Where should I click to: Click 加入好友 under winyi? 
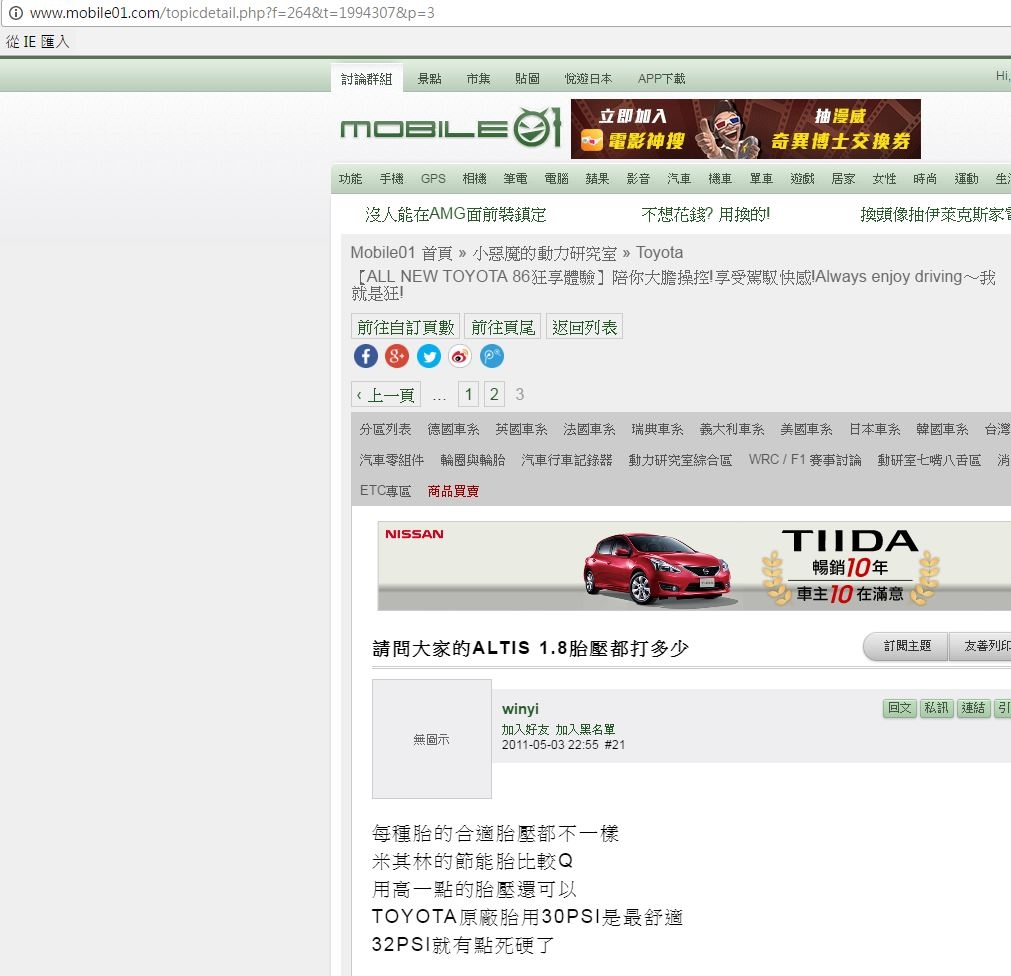pos(525,729)
